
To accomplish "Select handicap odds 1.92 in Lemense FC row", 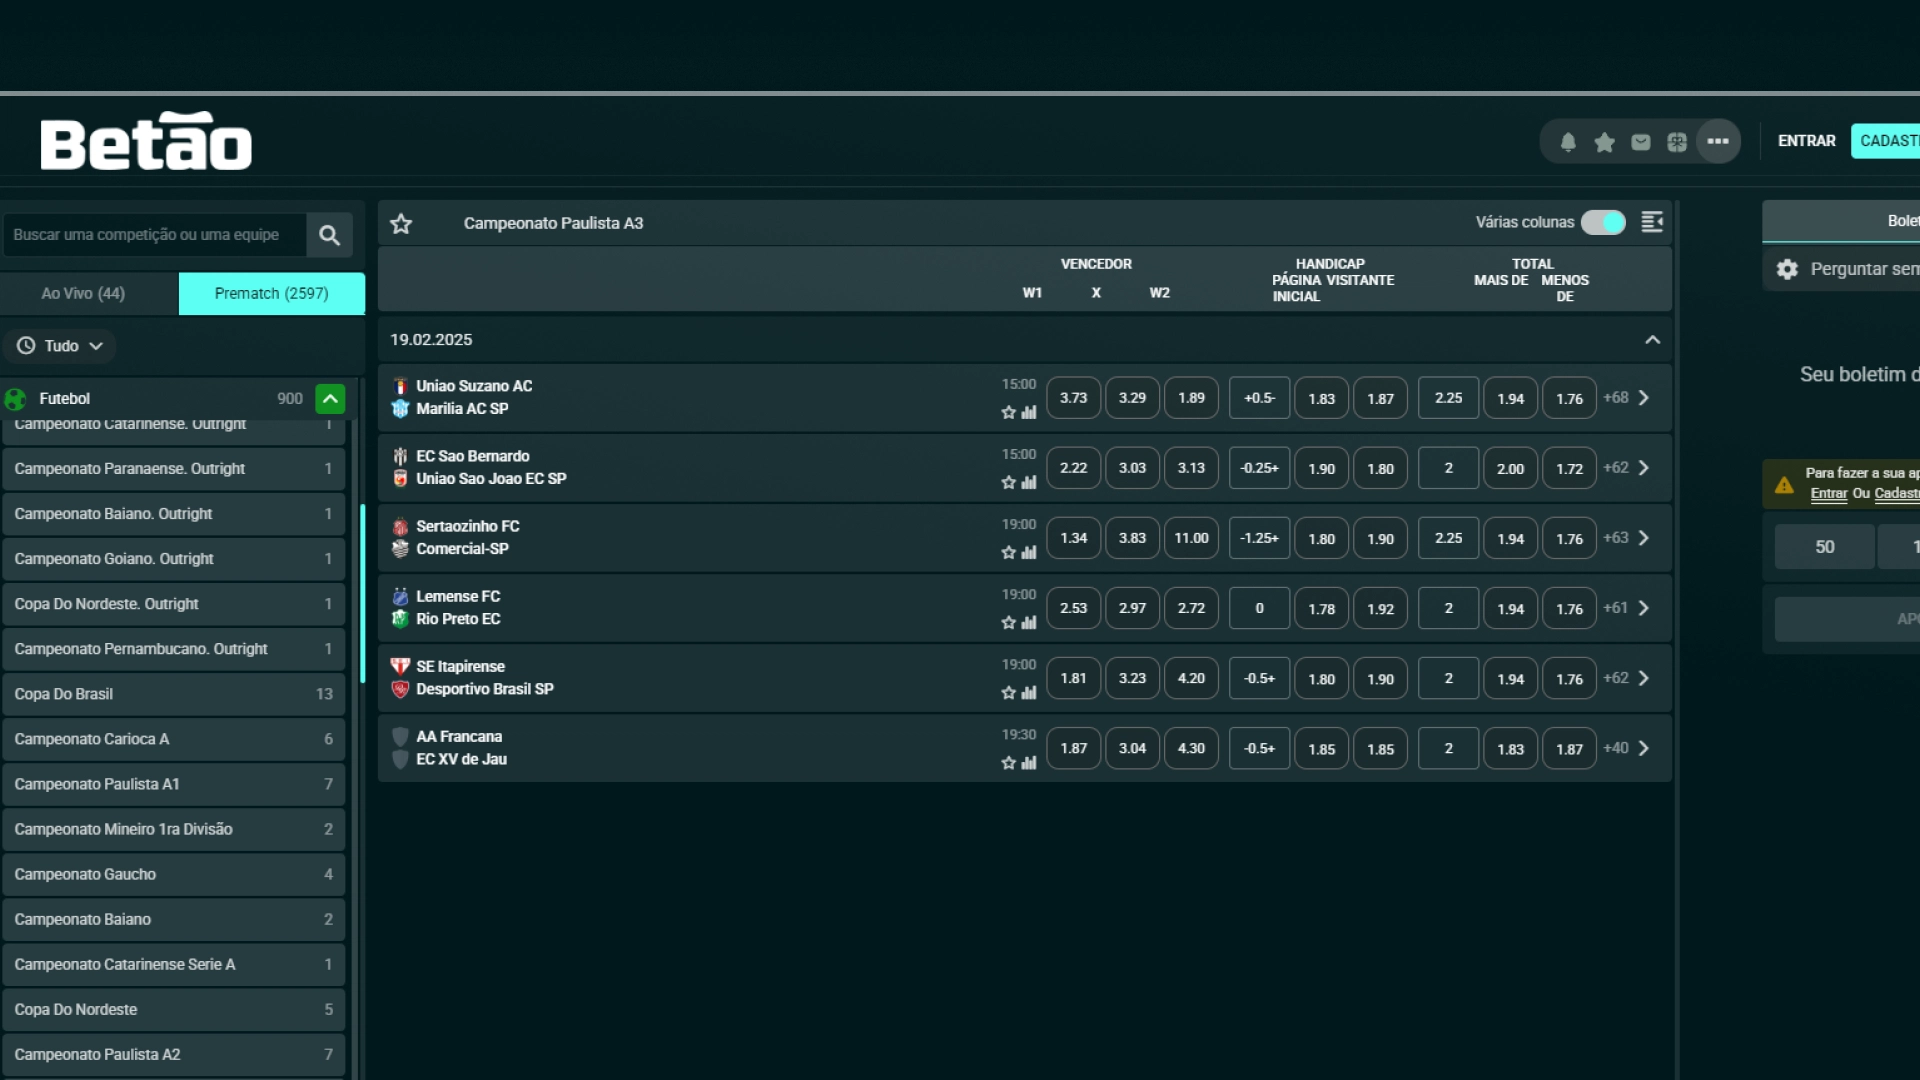I will (x=1380, y=608).
